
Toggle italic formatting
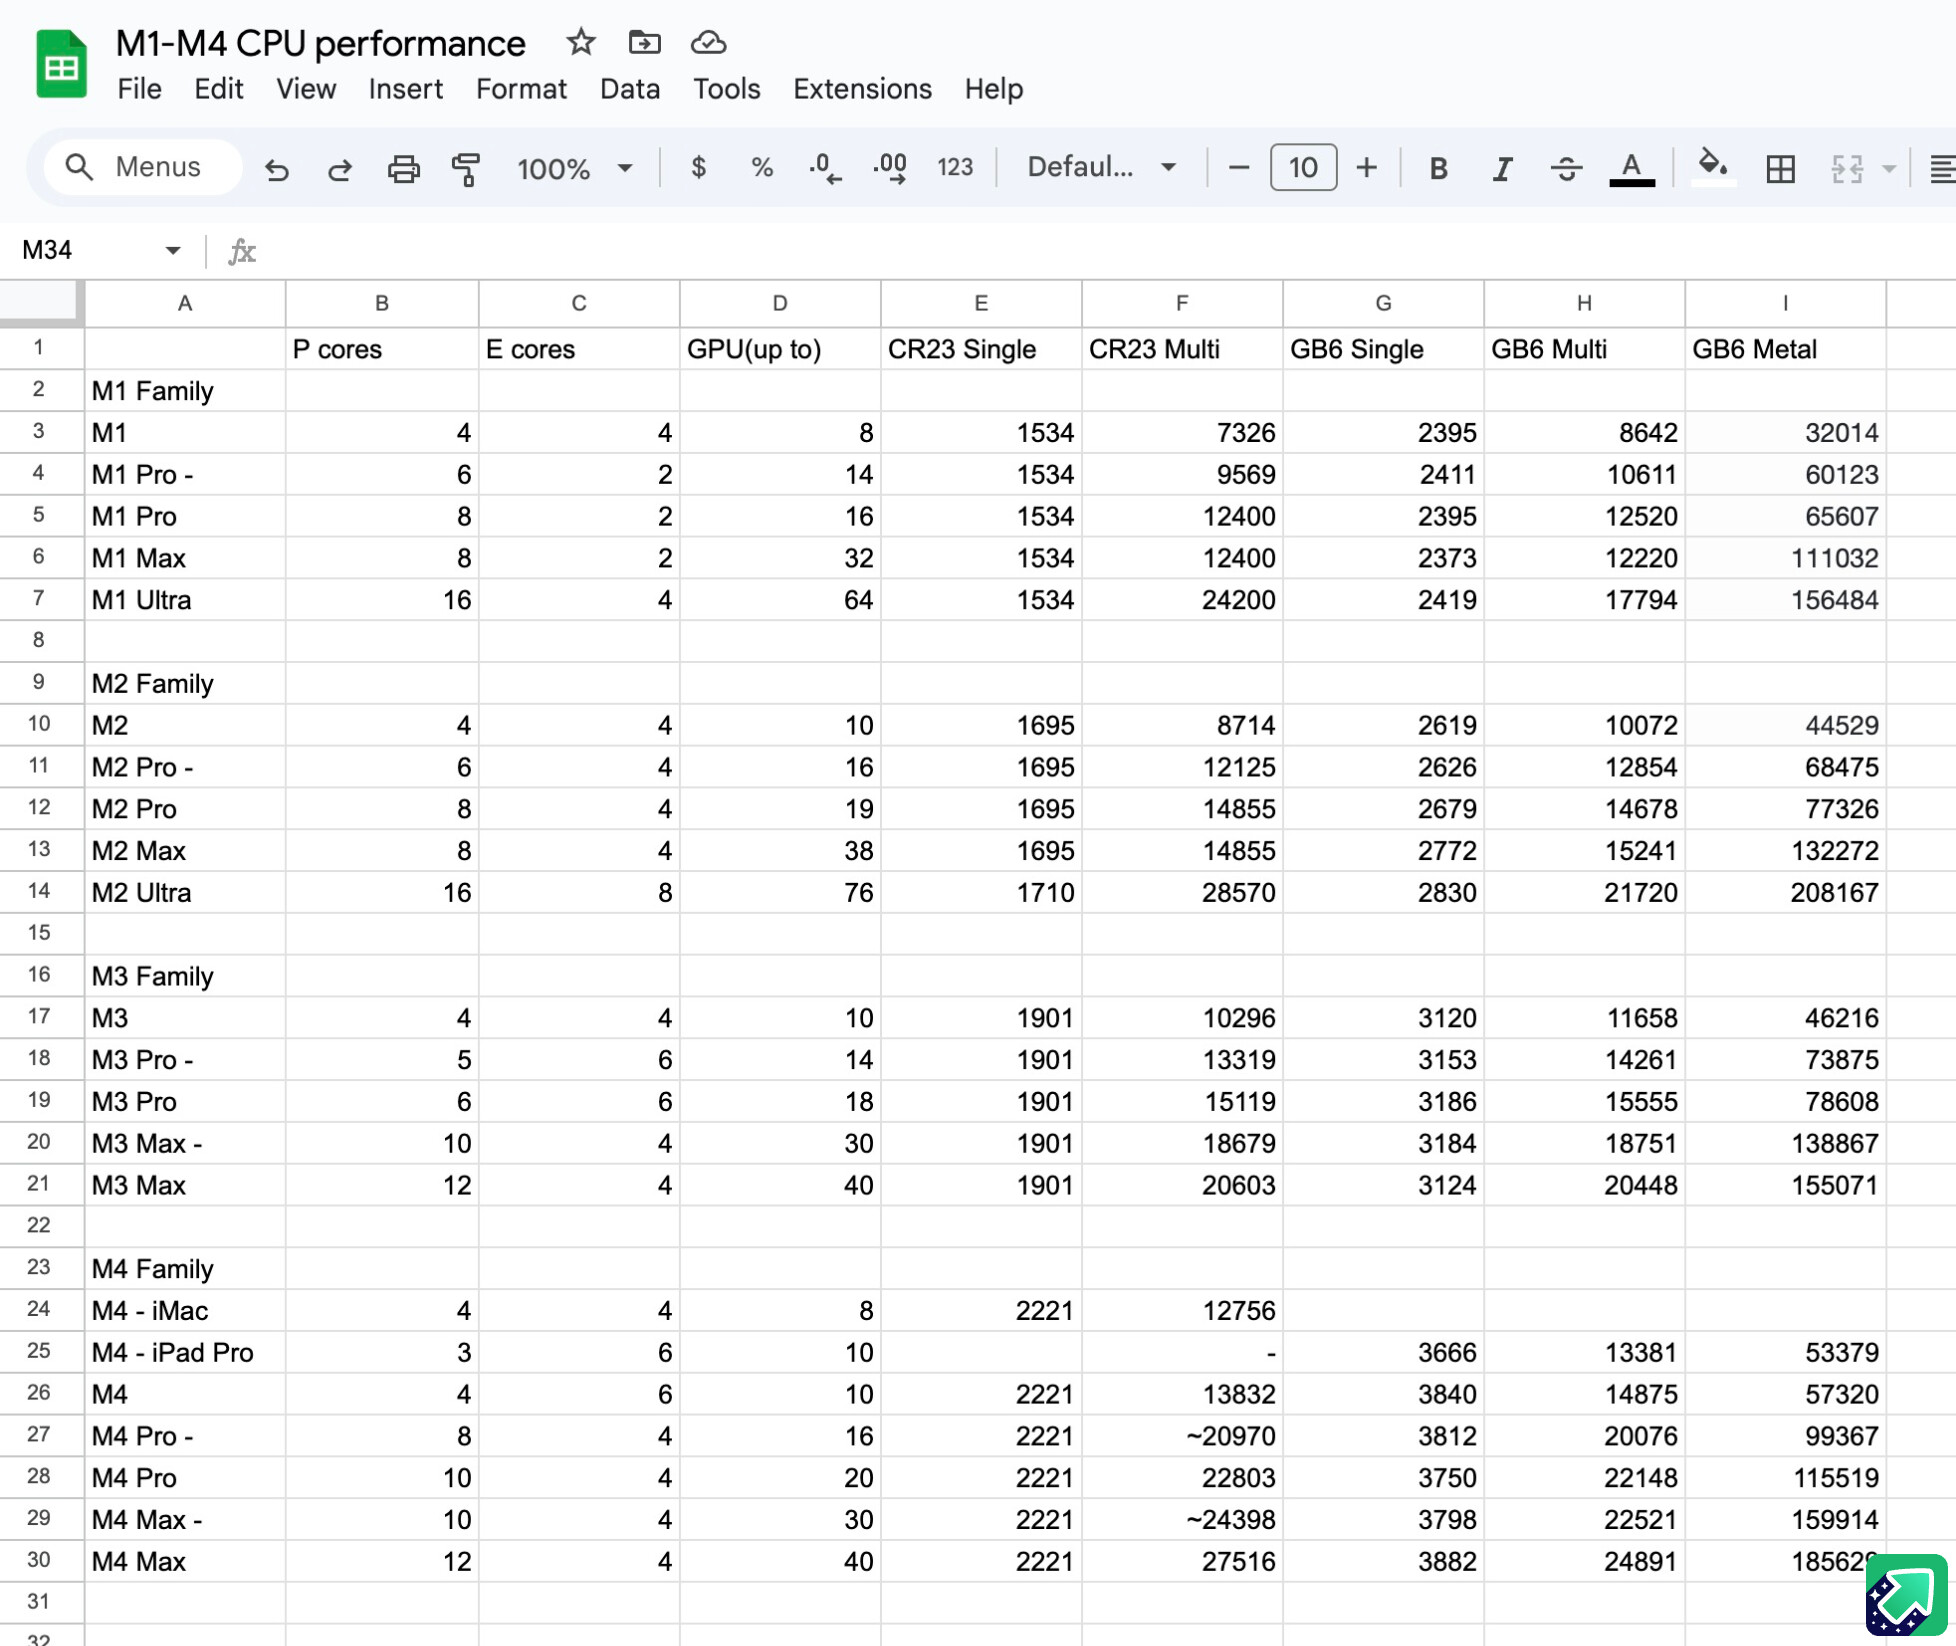click(1501, 168)
